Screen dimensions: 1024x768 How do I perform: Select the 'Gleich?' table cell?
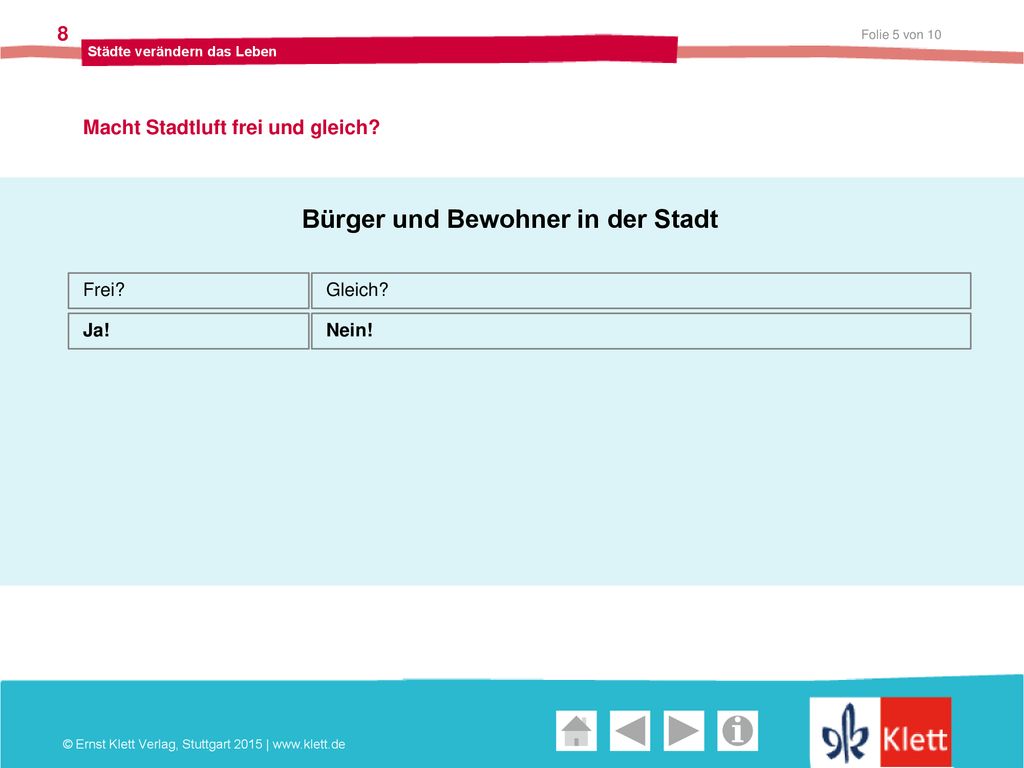coord(641,291)
